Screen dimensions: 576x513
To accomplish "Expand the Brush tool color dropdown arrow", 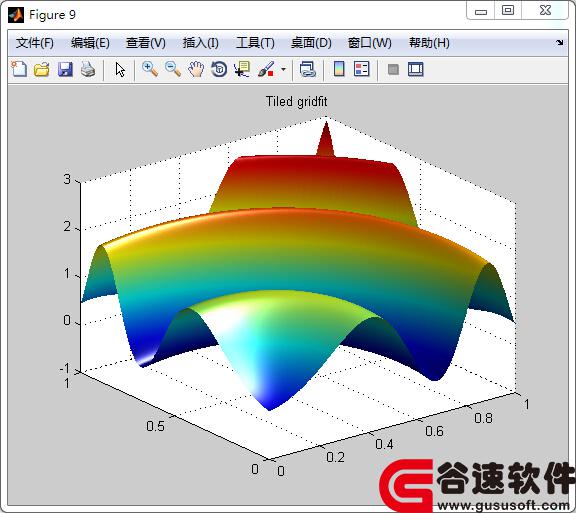I will pos(283,69).
